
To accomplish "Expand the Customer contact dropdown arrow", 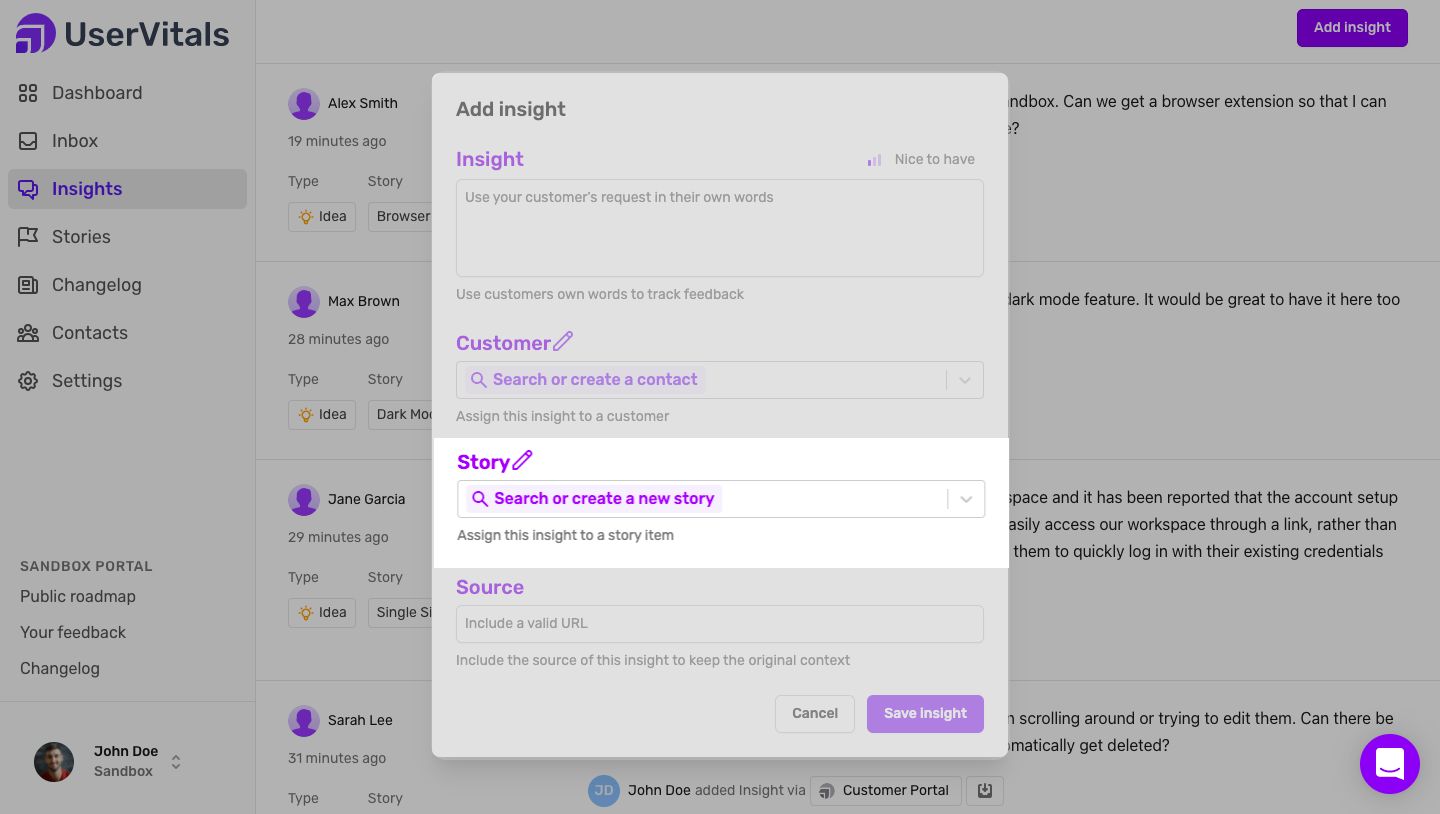I will (965, 380).
